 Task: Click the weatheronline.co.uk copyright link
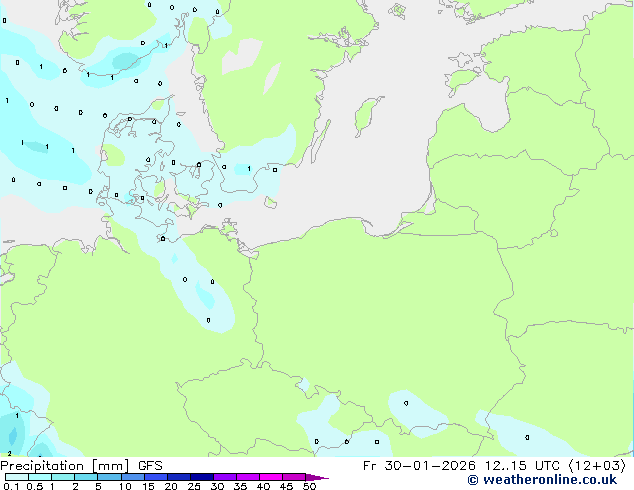click(542, 480)
